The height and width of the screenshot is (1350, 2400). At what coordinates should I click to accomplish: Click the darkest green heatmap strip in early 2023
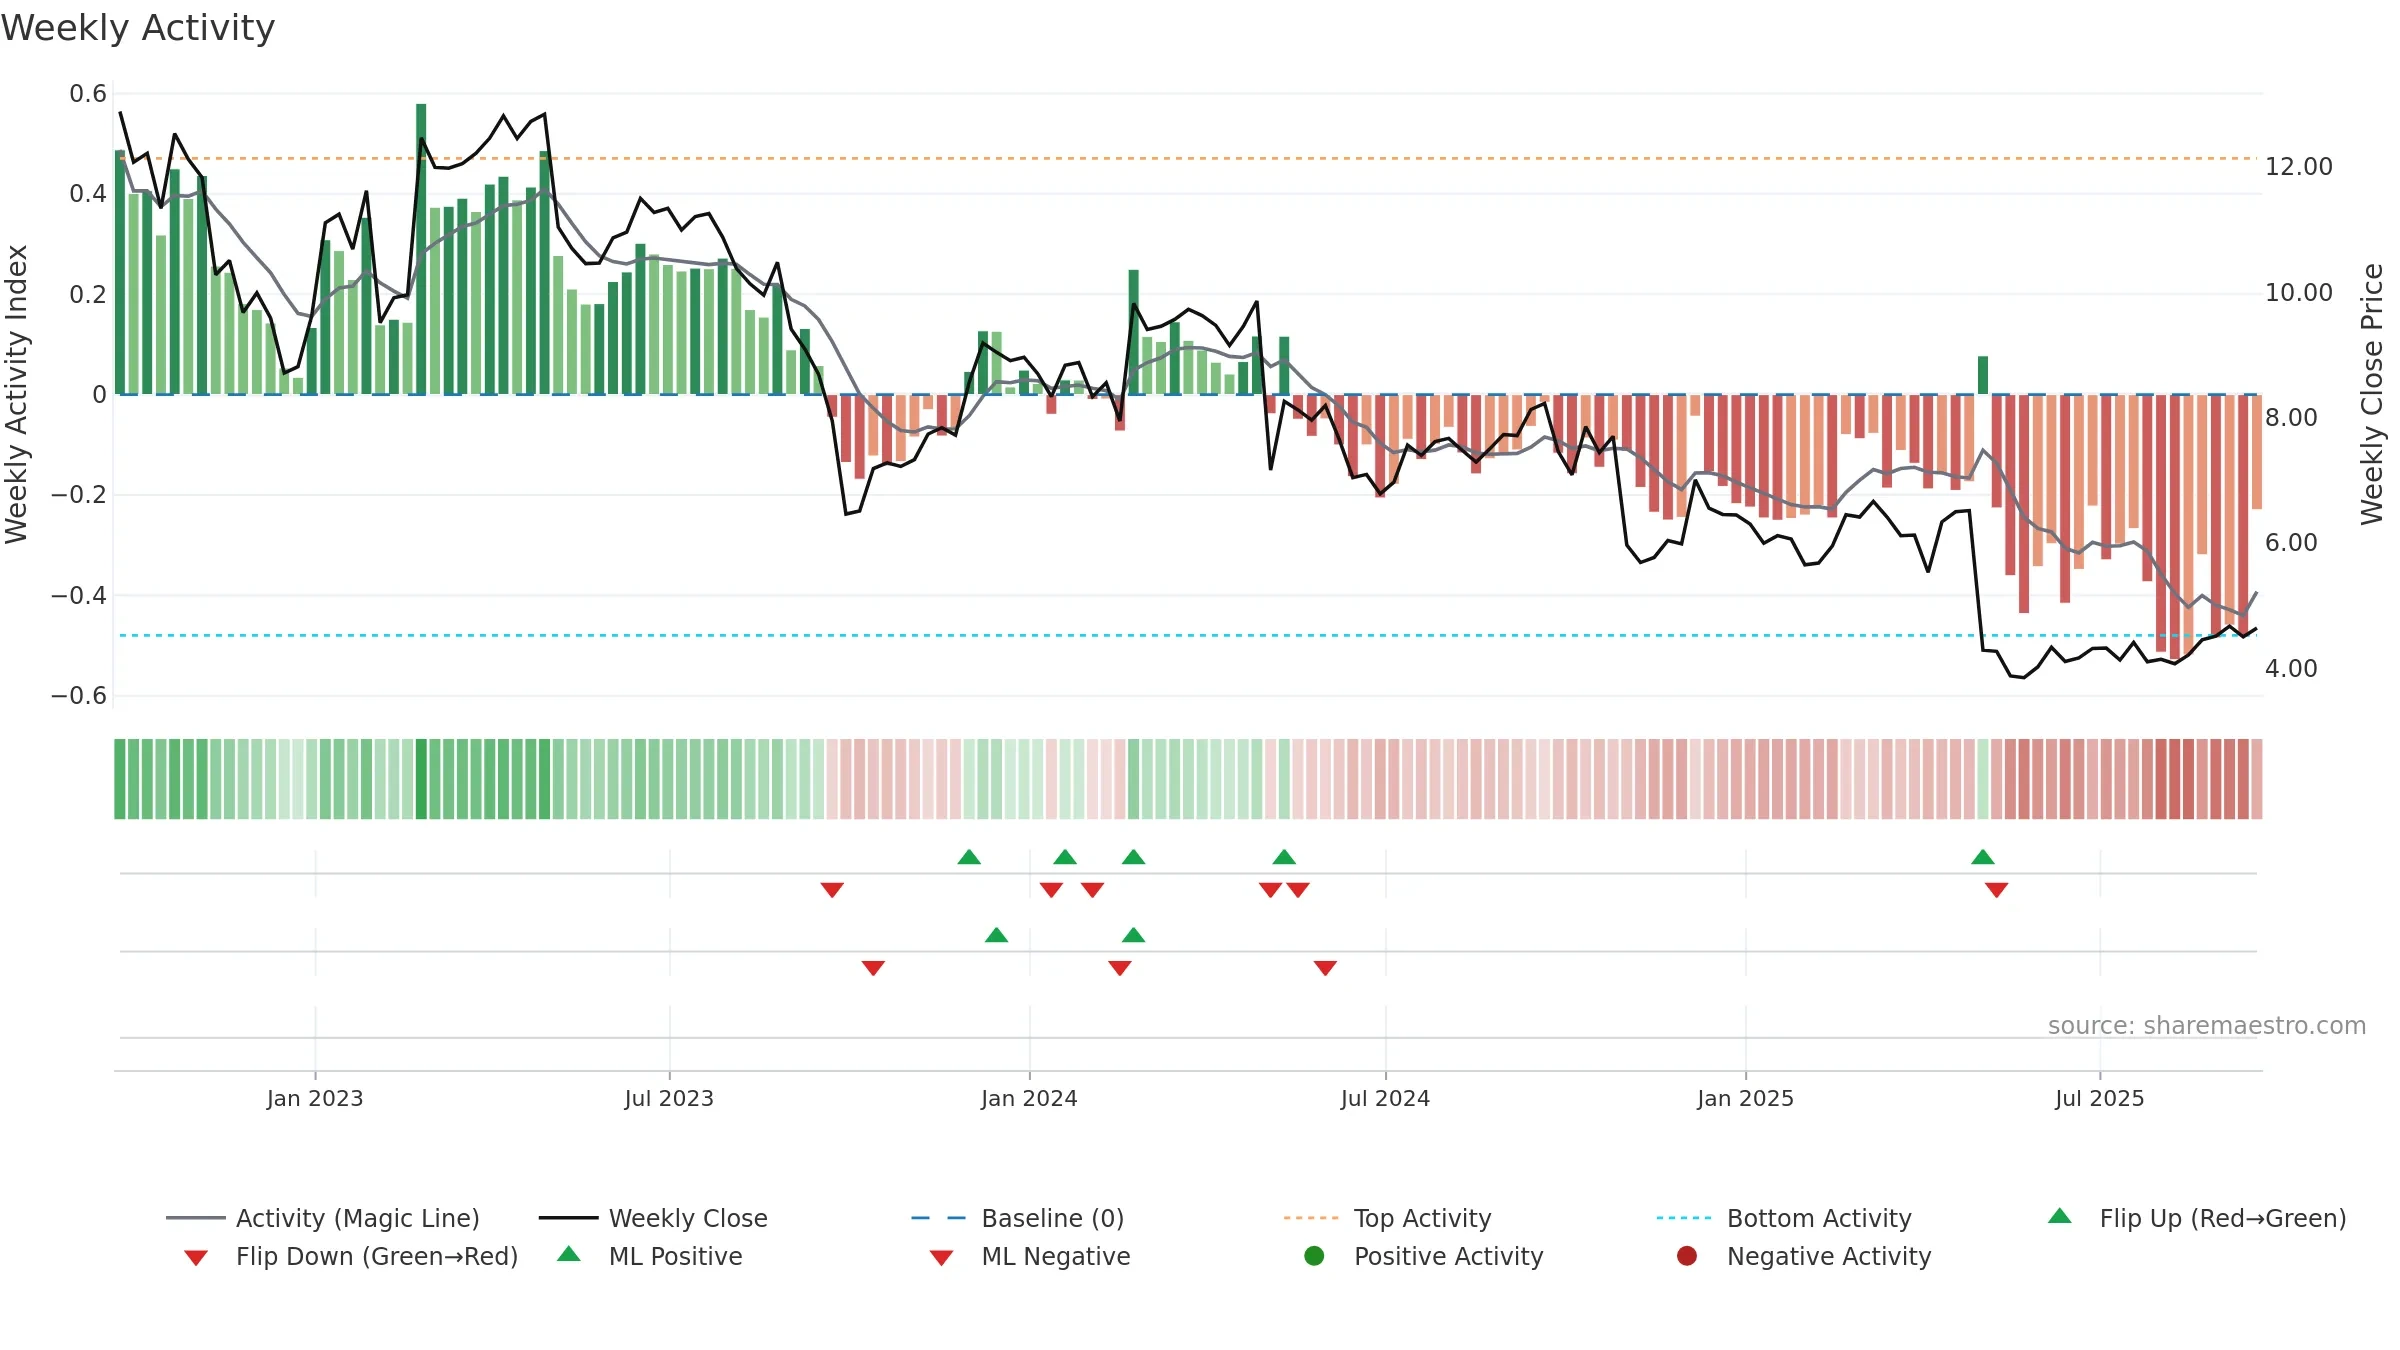point(421,779)
